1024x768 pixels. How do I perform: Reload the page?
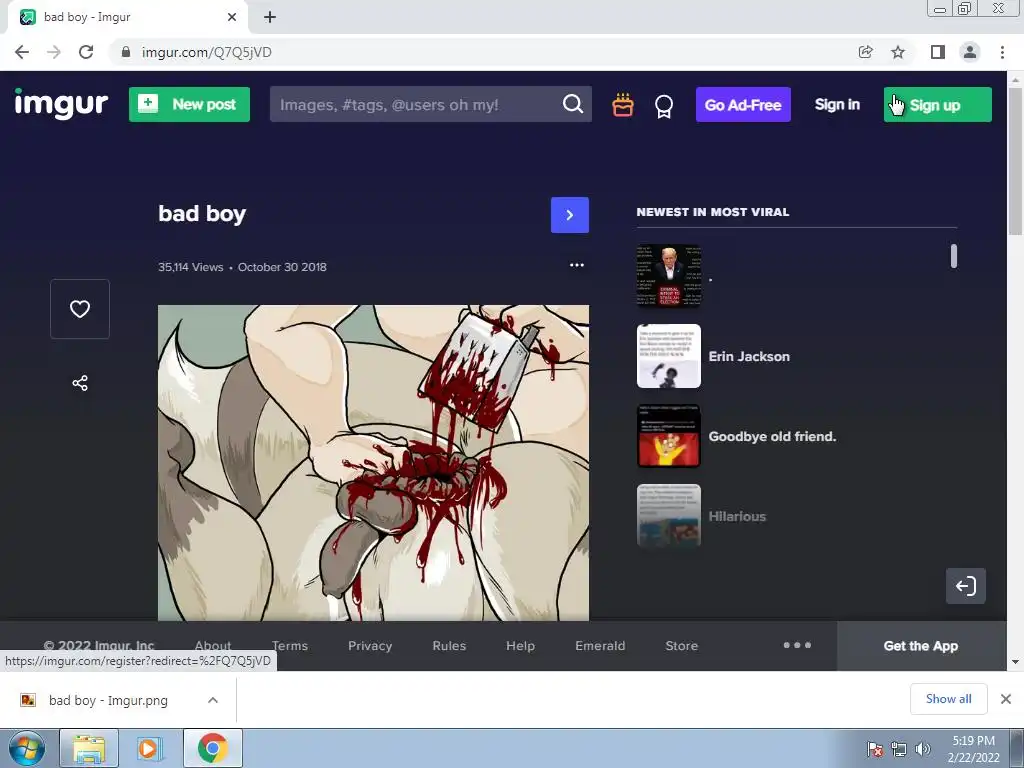86,52
